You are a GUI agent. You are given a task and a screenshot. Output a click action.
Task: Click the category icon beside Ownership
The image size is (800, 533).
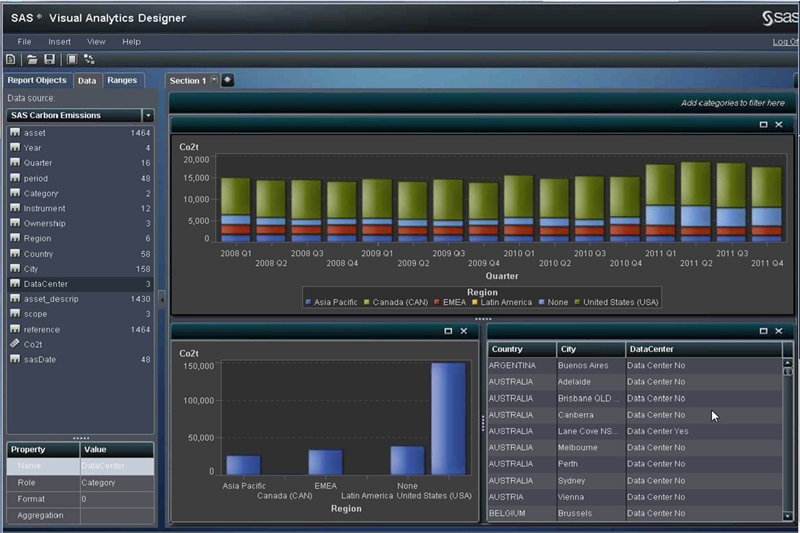tap(15, 223)
